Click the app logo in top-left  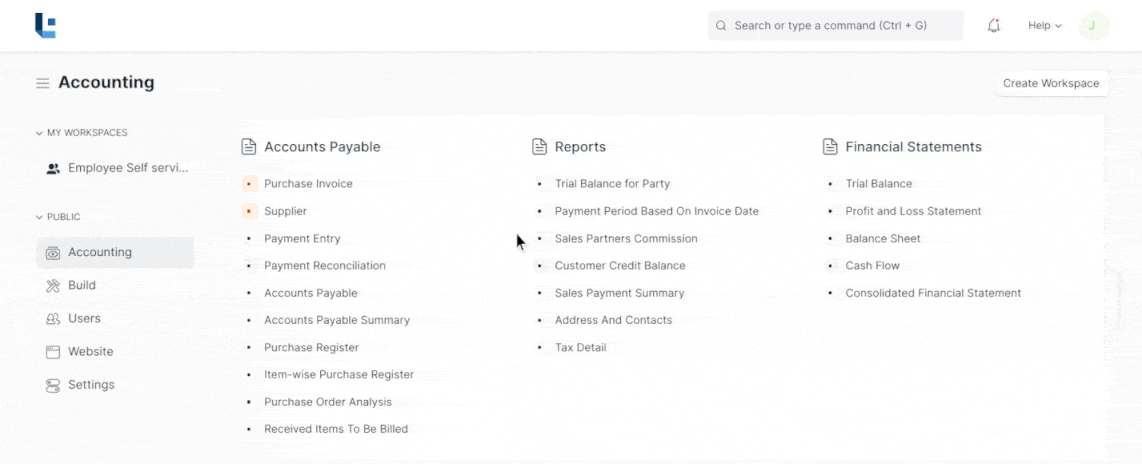(x=45, y=26)
